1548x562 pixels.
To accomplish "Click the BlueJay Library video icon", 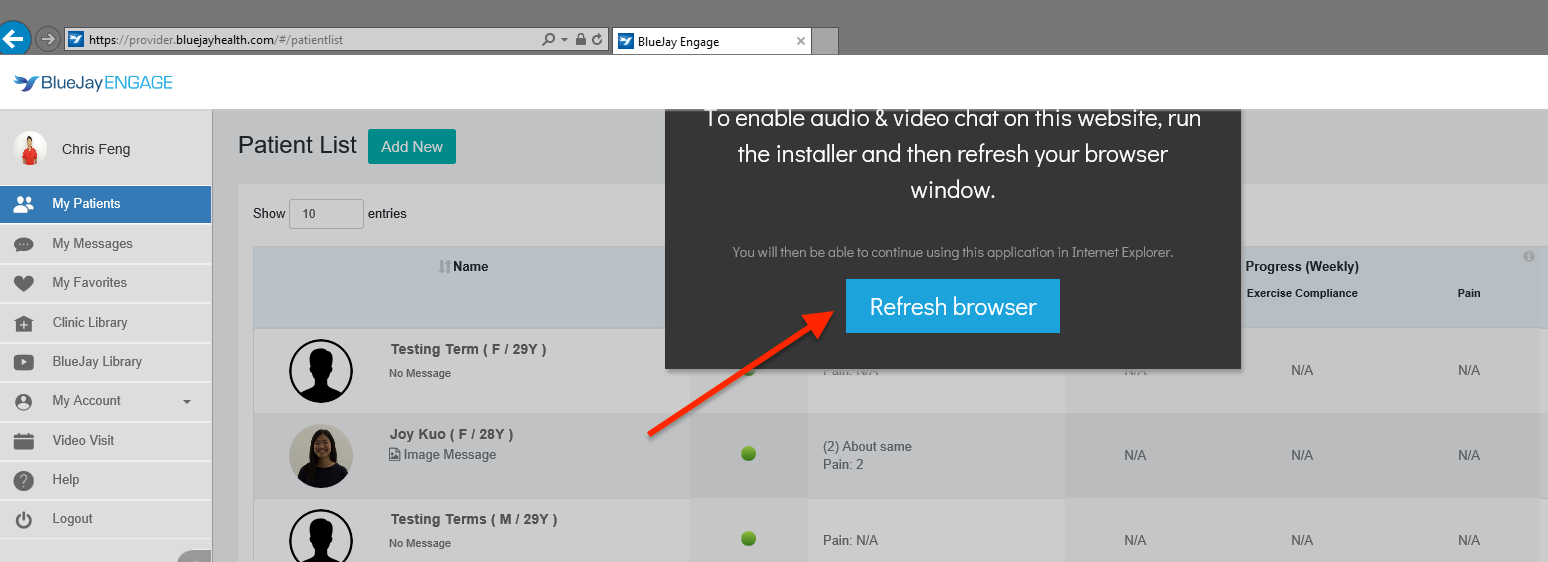I will [x=24, y=362].
